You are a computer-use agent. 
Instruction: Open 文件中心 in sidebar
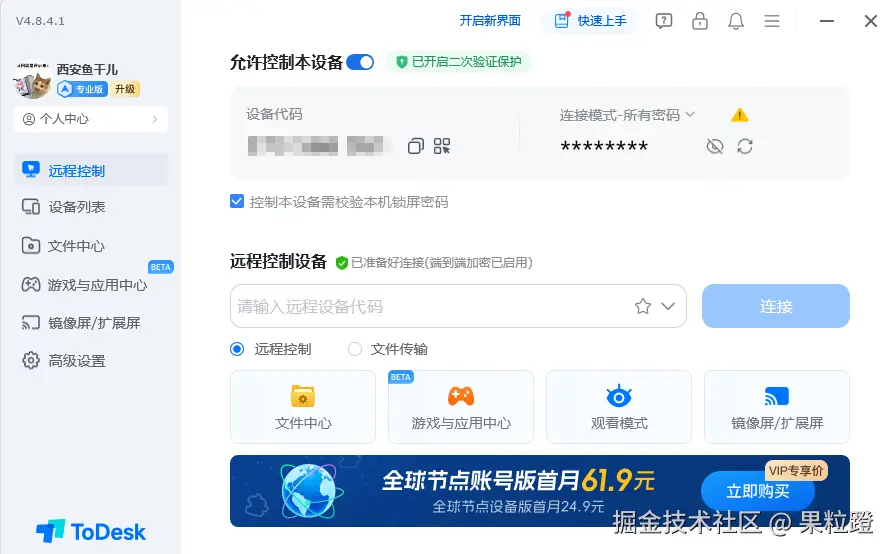[91, 246]
